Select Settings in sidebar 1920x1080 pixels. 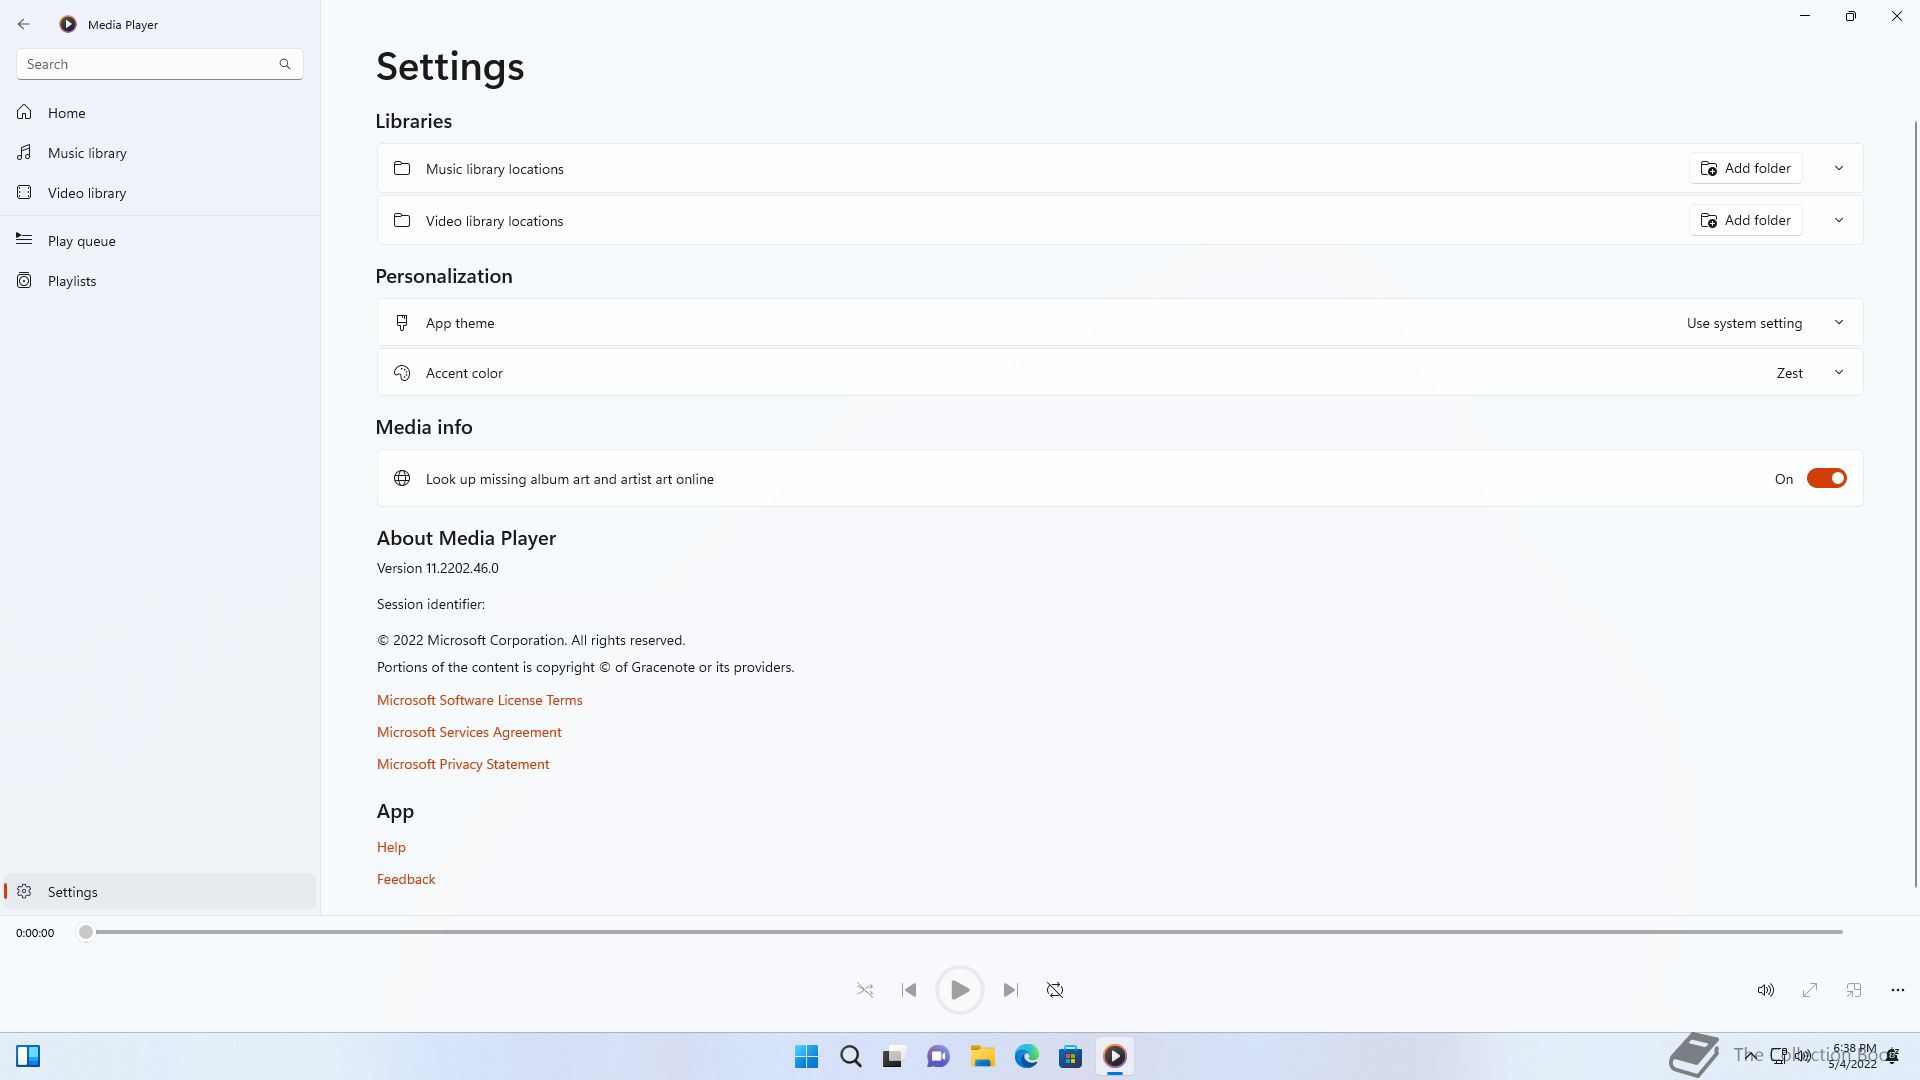click(x=160, y=892)
